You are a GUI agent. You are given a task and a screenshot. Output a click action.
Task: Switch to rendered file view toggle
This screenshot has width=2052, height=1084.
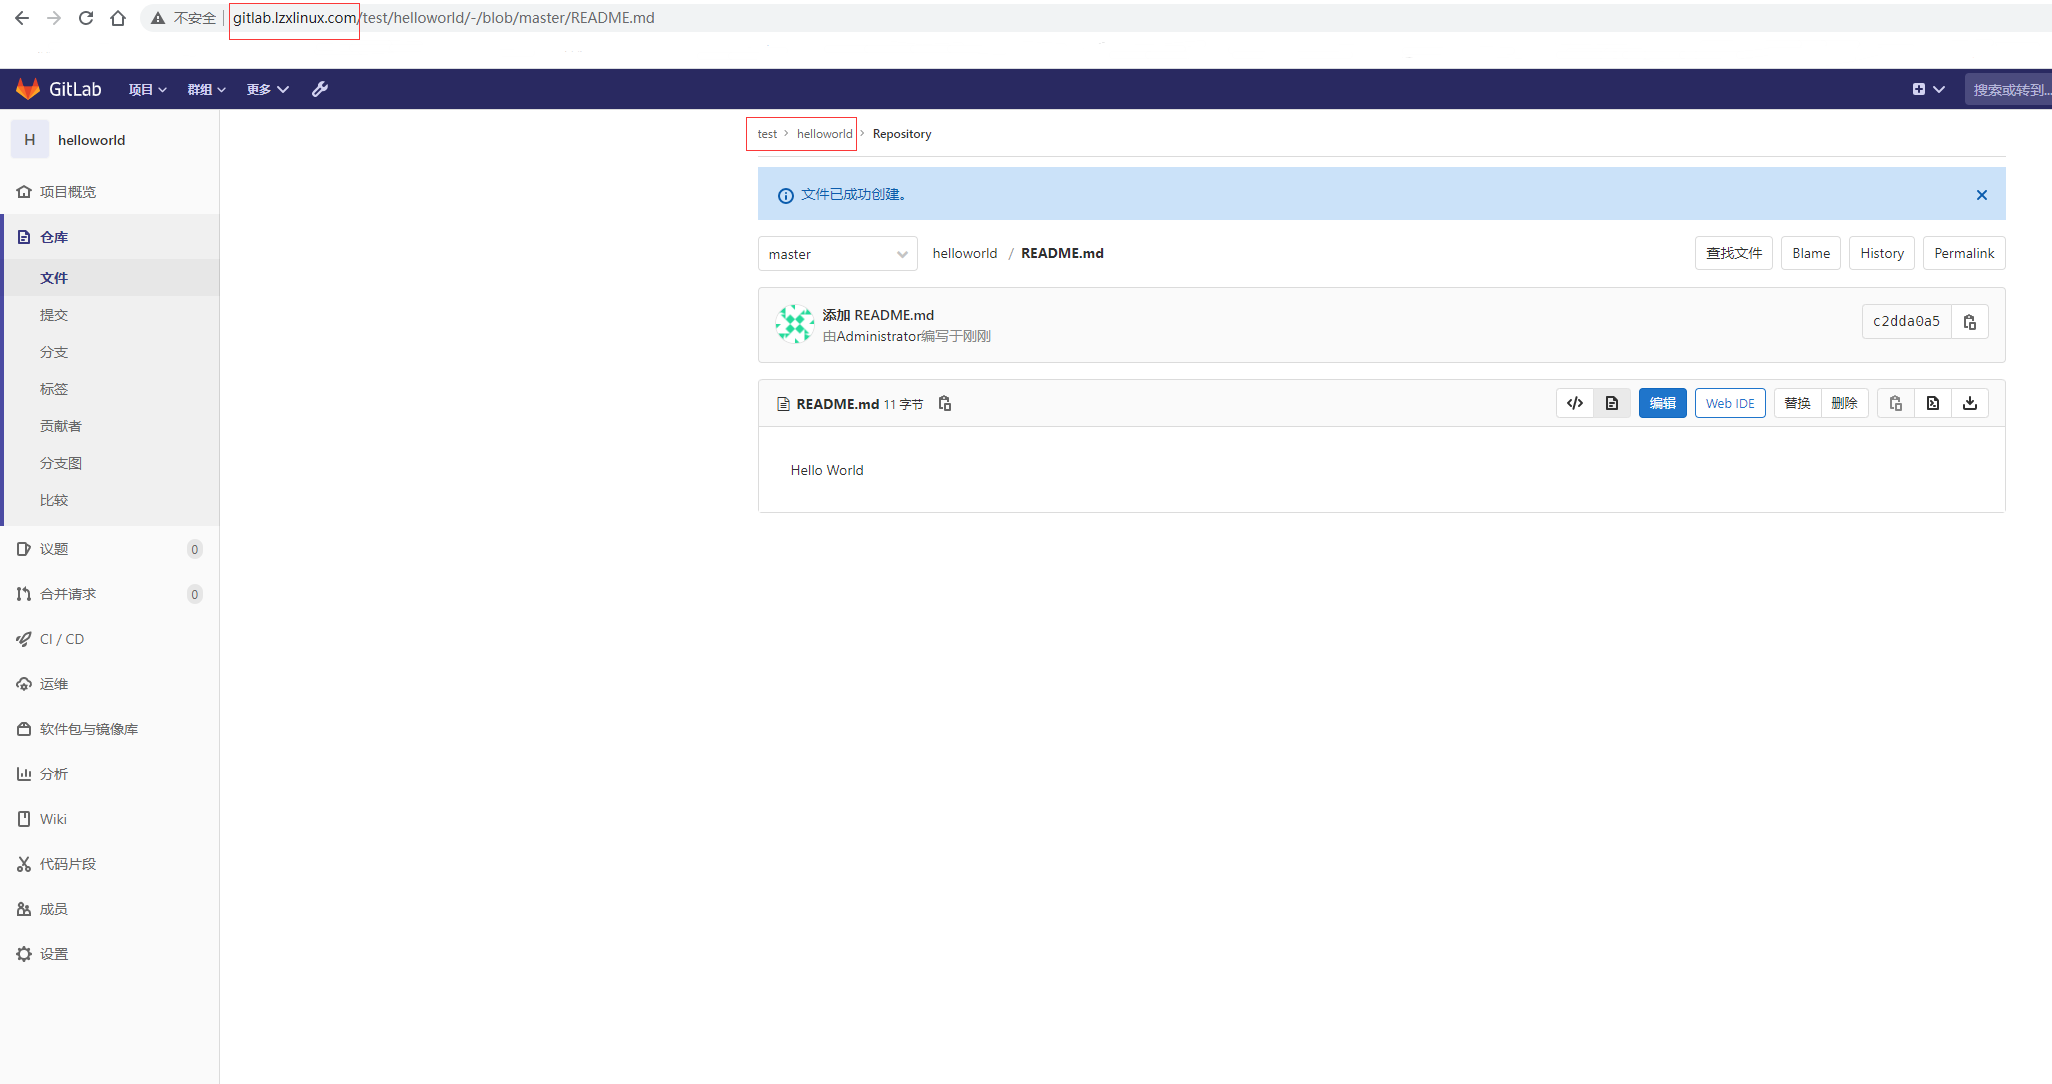point(1612,403)
